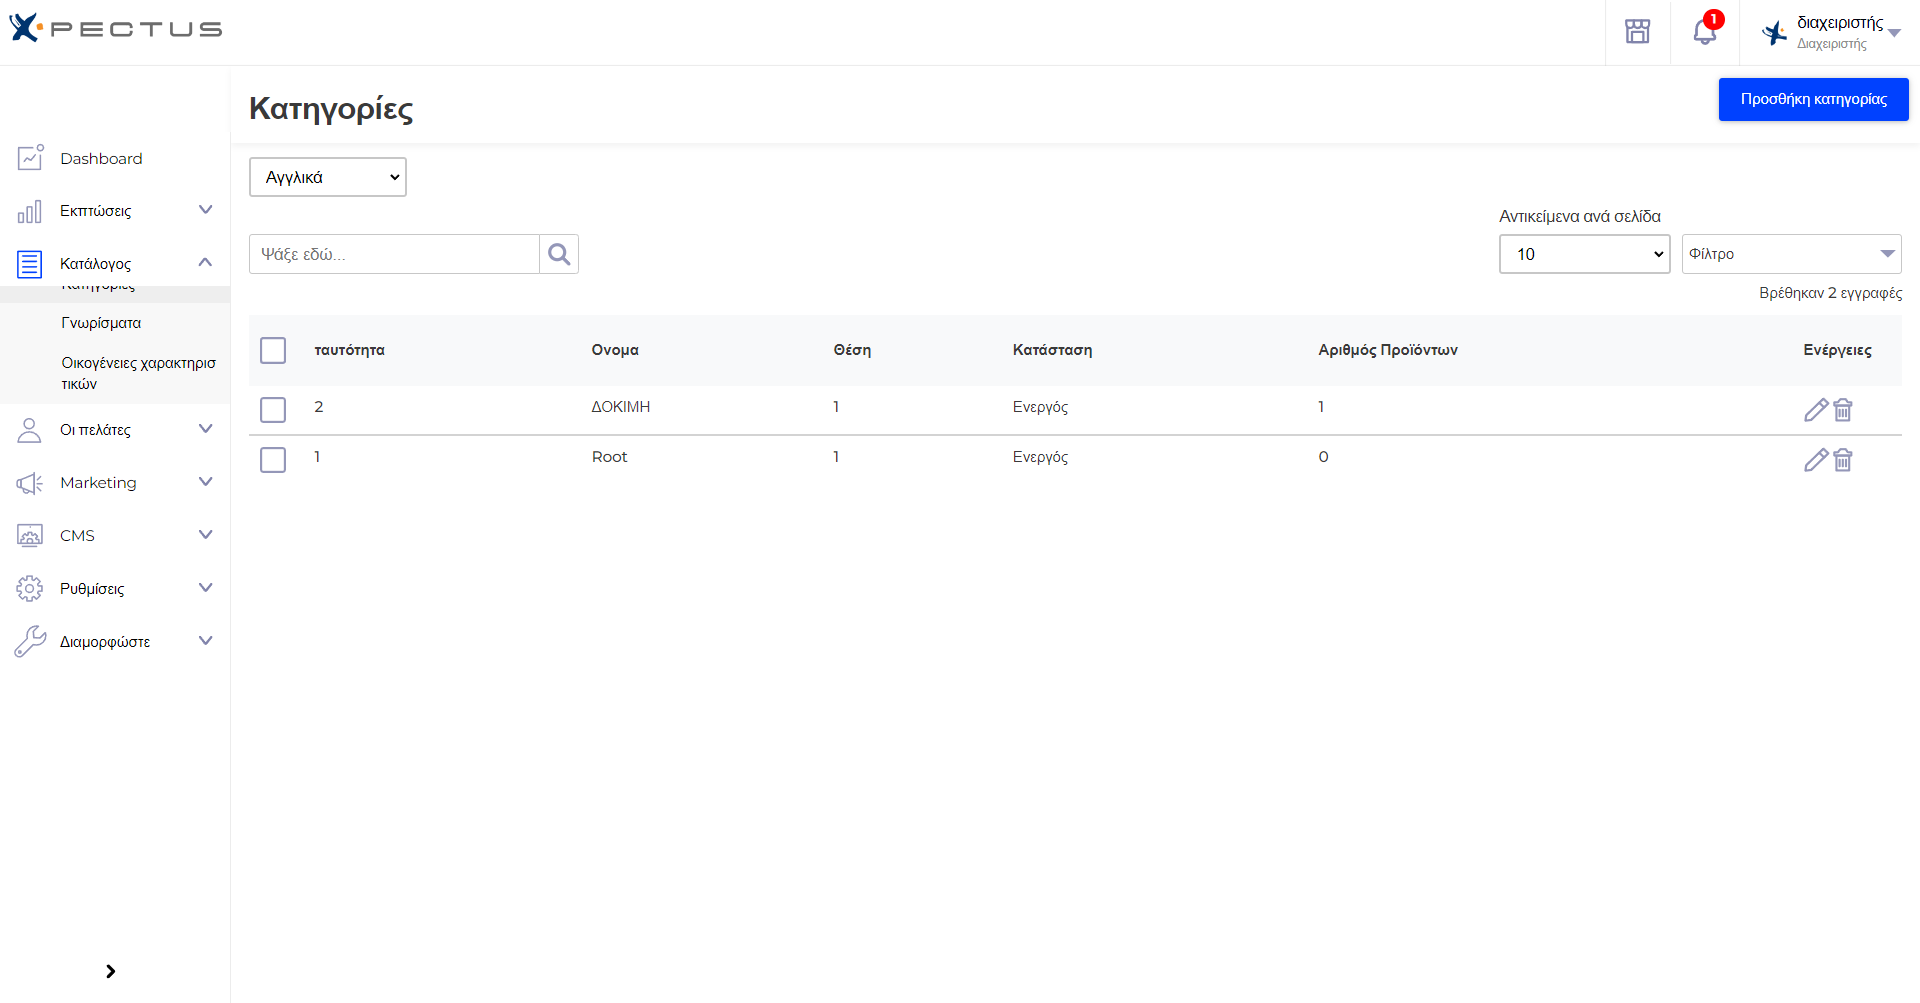
Task: Click the Κατηγορίες page heading
Action: [331, 108]
